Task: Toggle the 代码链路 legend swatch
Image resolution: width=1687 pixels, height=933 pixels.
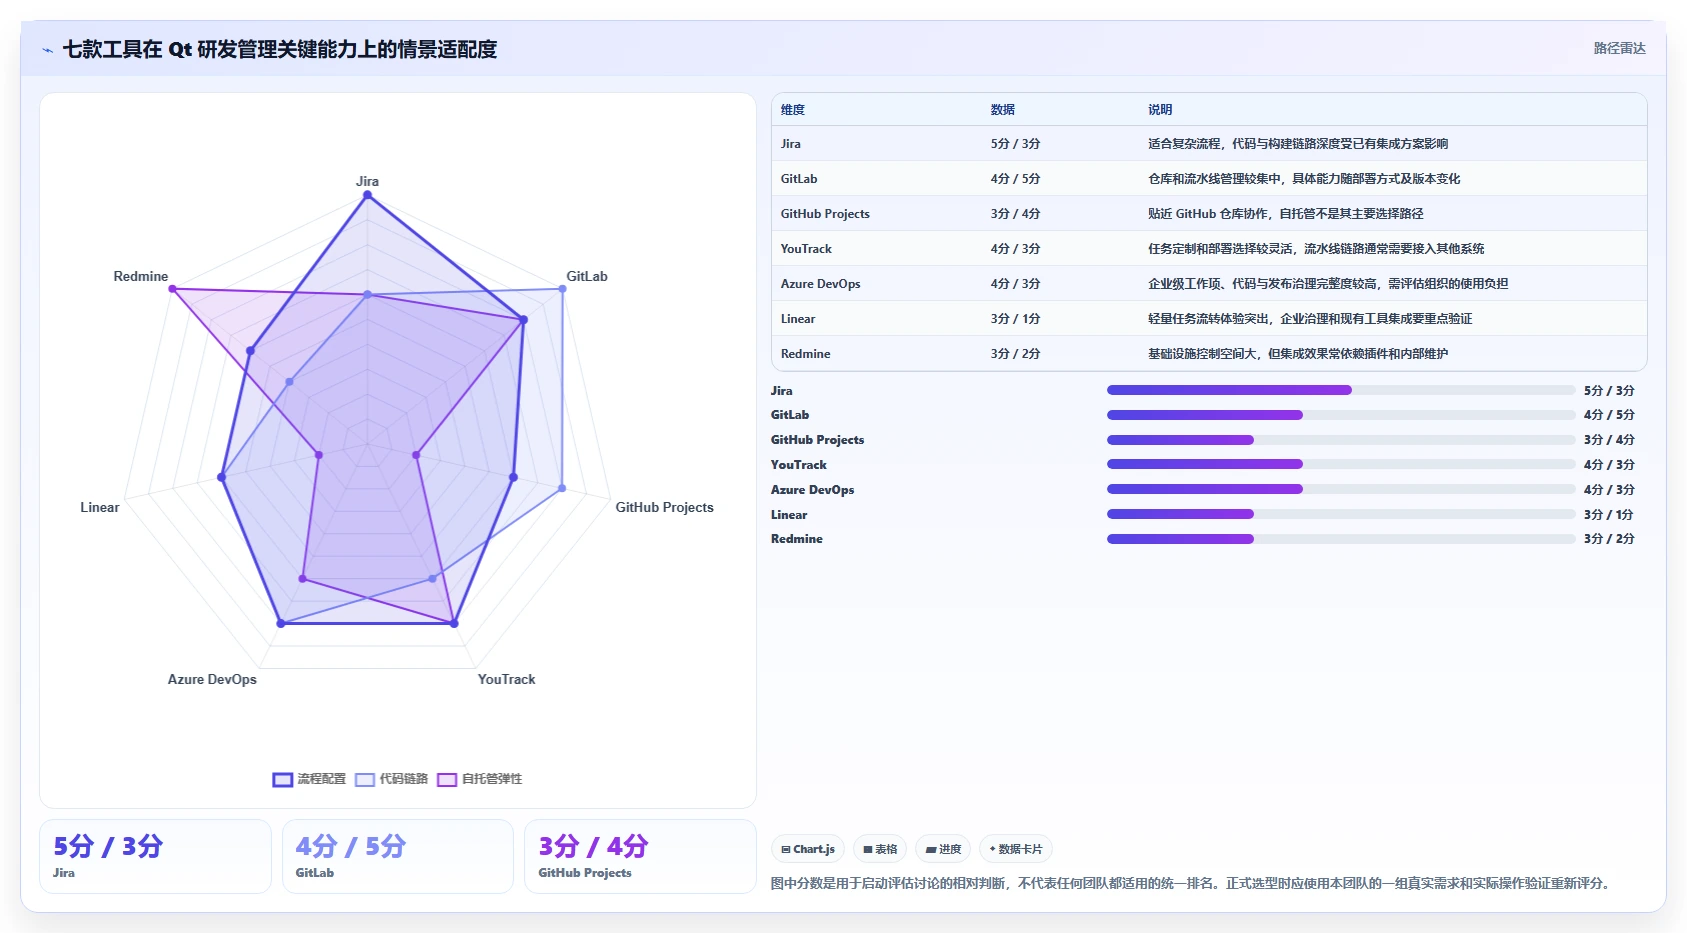Action: [x=365, y=779]
